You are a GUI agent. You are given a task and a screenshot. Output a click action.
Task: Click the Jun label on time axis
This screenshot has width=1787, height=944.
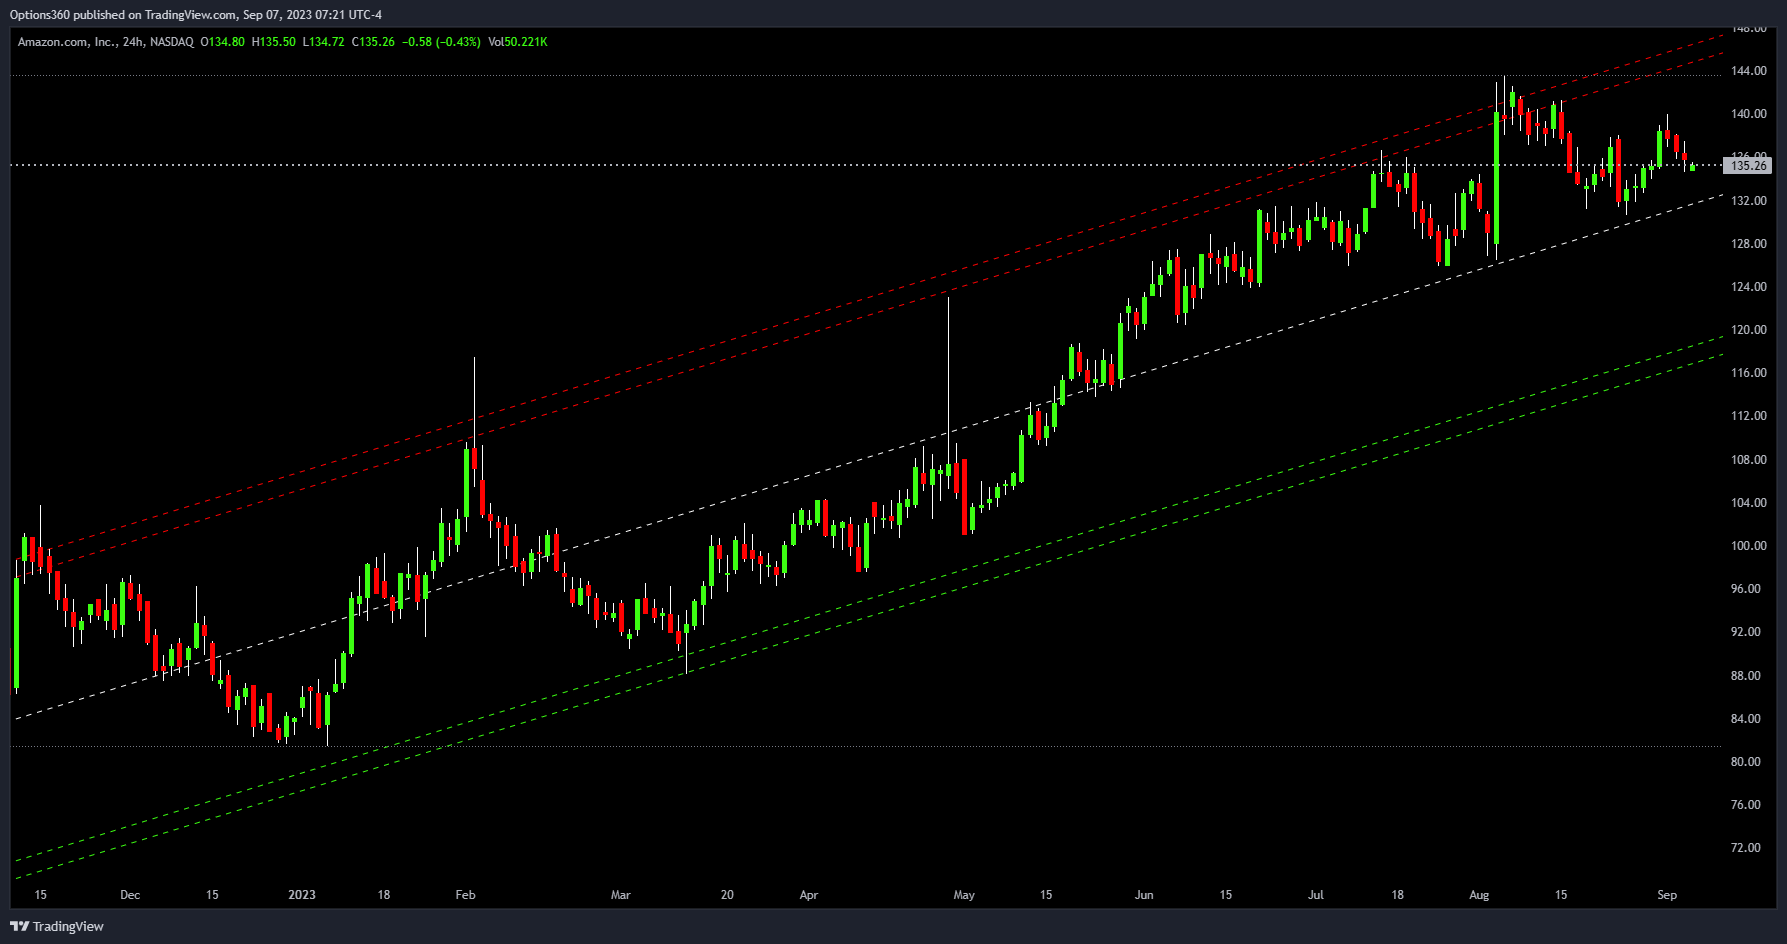(x=1144, y=895)
